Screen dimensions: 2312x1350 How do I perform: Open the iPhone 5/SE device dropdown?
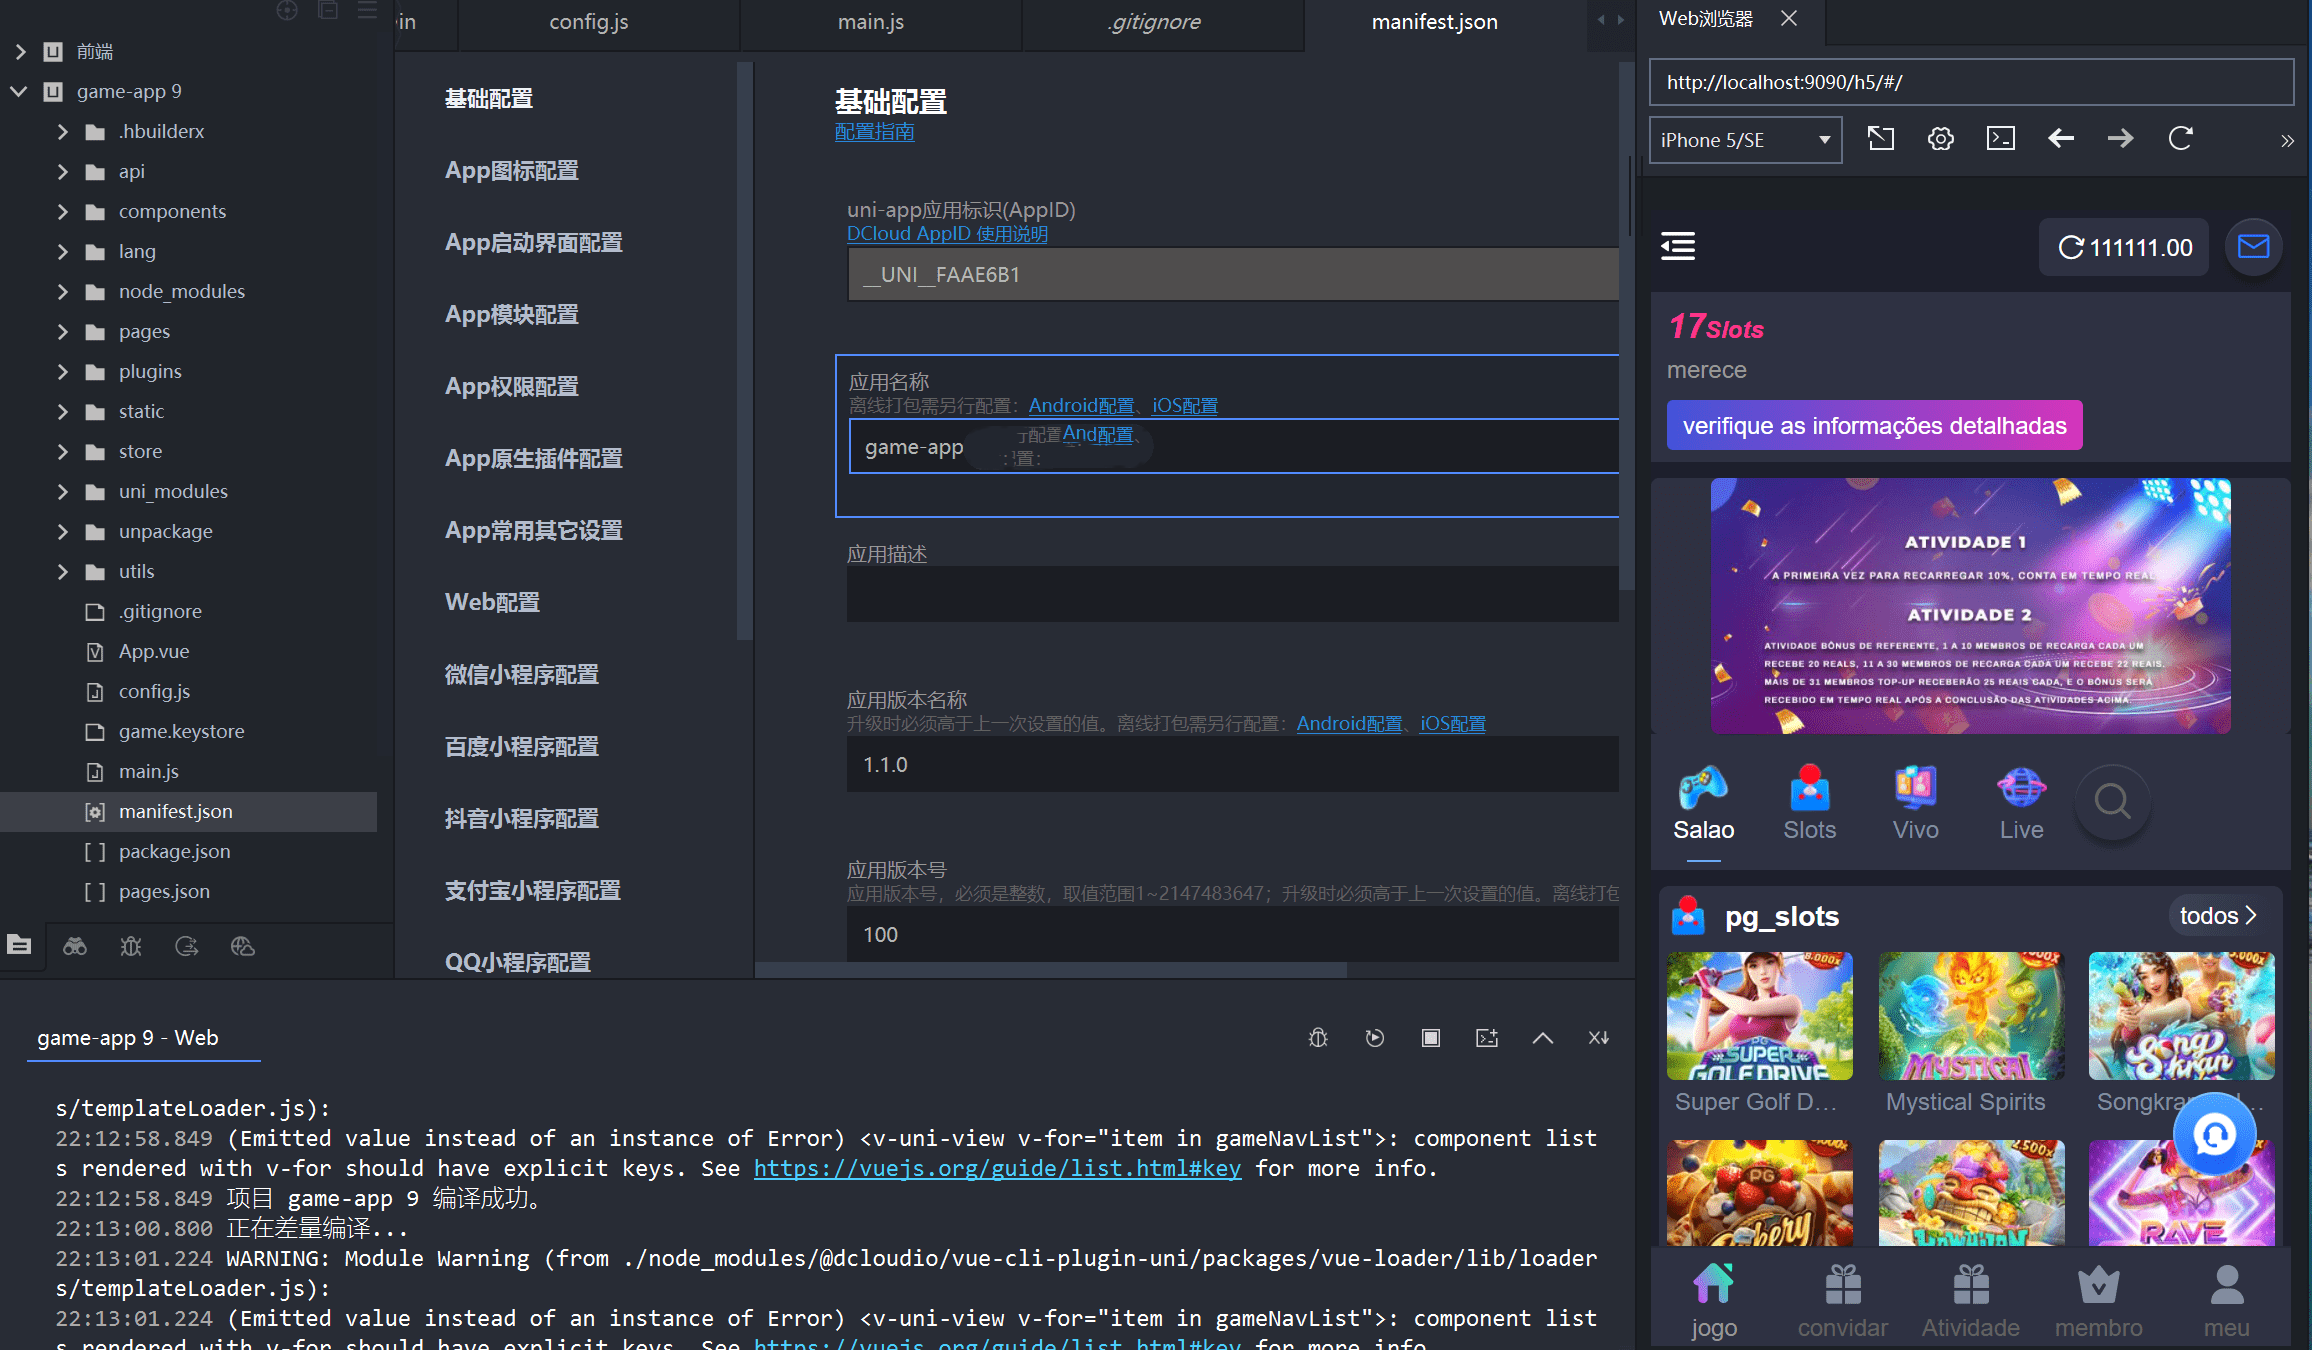1745,140
